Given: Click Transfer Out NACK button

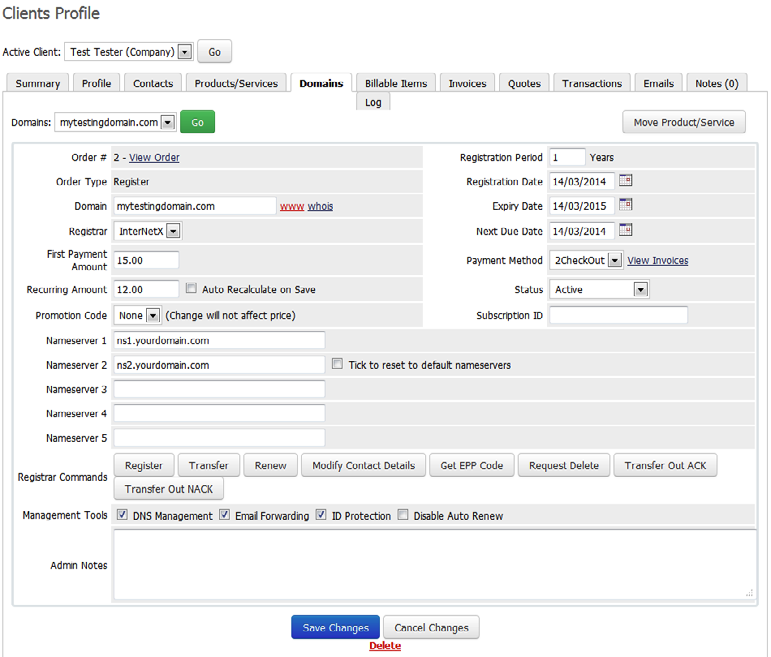Looking at the screenshot, I should pos(169,489).
